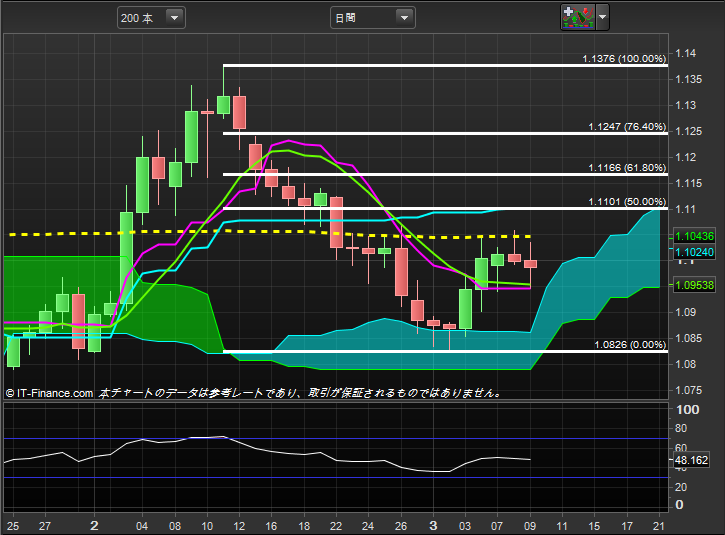Click the date label 21 on axis
The width and height of the screenshot is (725, 535).
[x=658, y=526]
